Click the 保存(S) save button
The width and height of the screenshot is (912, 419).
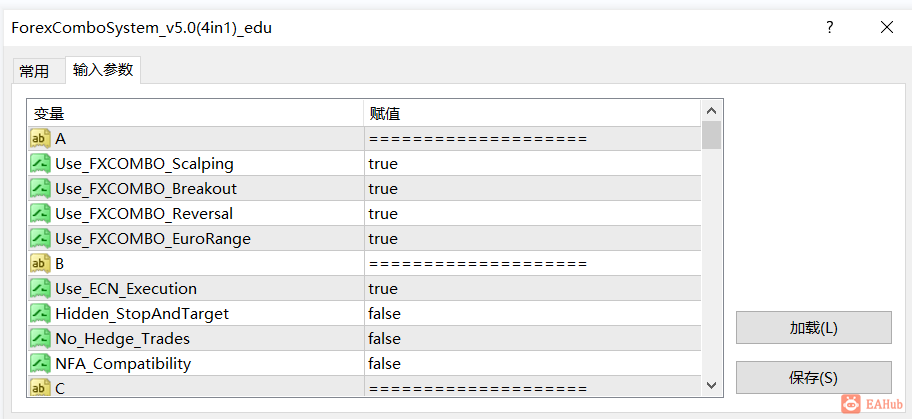pyautogui.click(x=814, y=378)
